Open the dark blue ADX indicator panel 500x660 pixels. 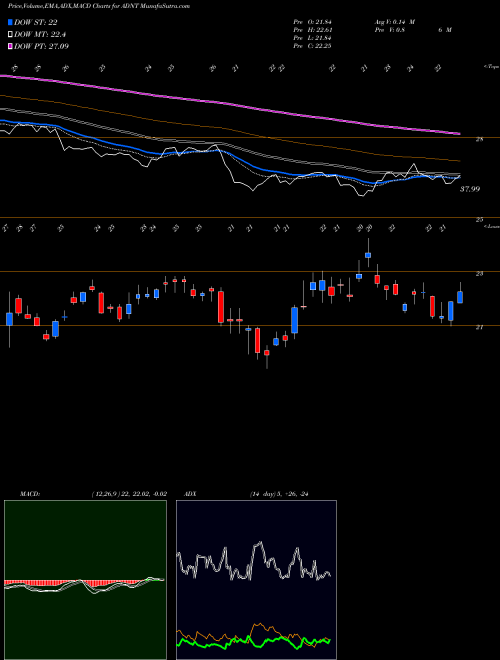pos(256,580)
